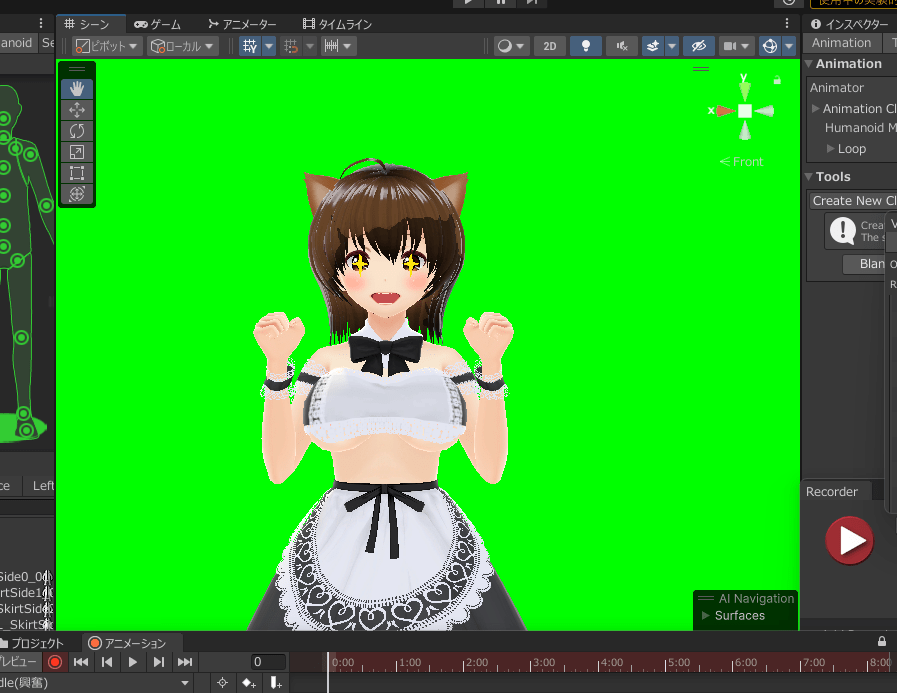Step to previous keyframe
Viewport: 897px width, 693px height.
pos(107,662)
